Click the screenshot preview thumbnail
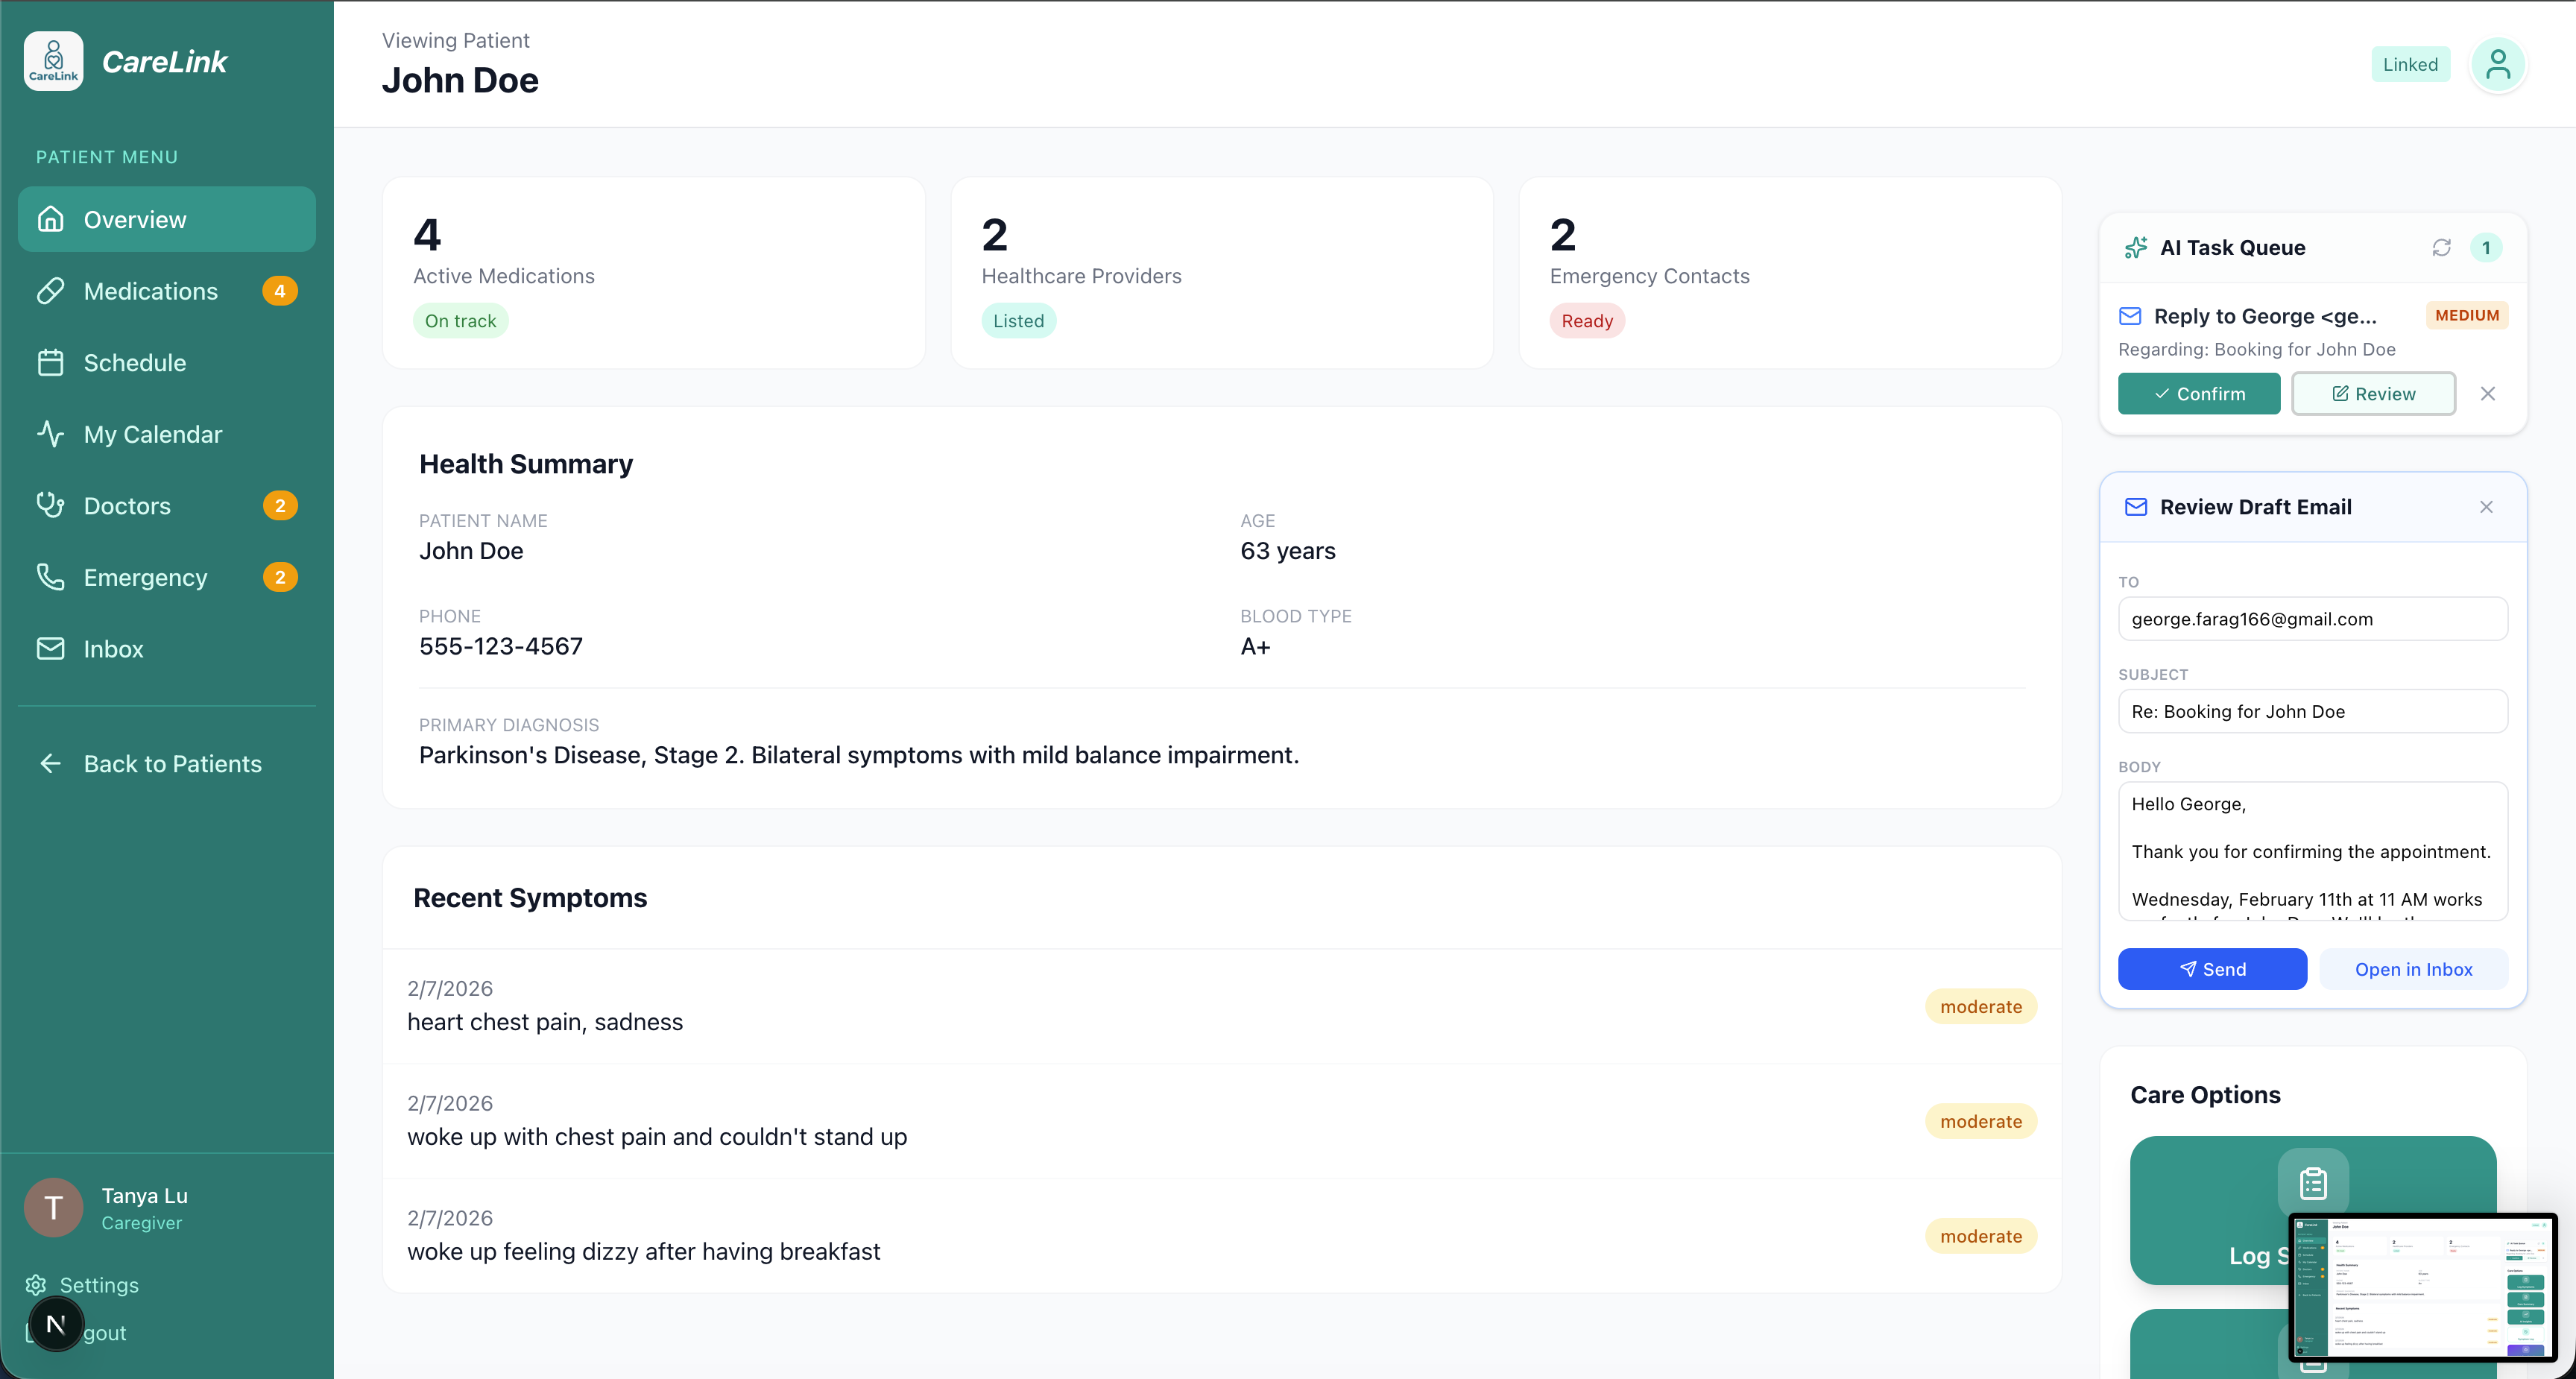Screen dimensions: 2576x1379 [x=2422, y=1287]
